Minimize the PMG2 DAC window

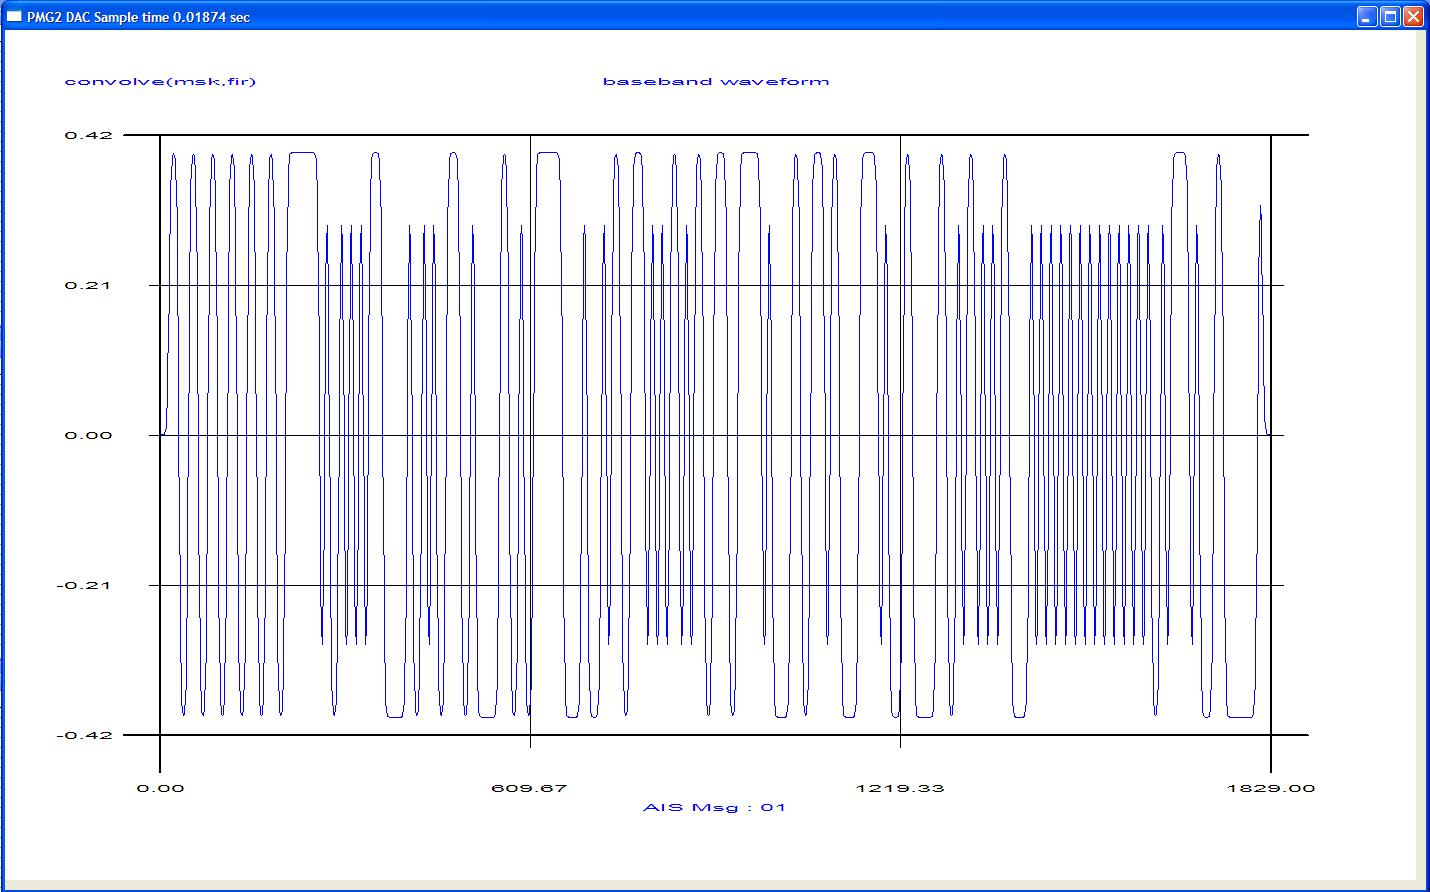pos(1367,17)
